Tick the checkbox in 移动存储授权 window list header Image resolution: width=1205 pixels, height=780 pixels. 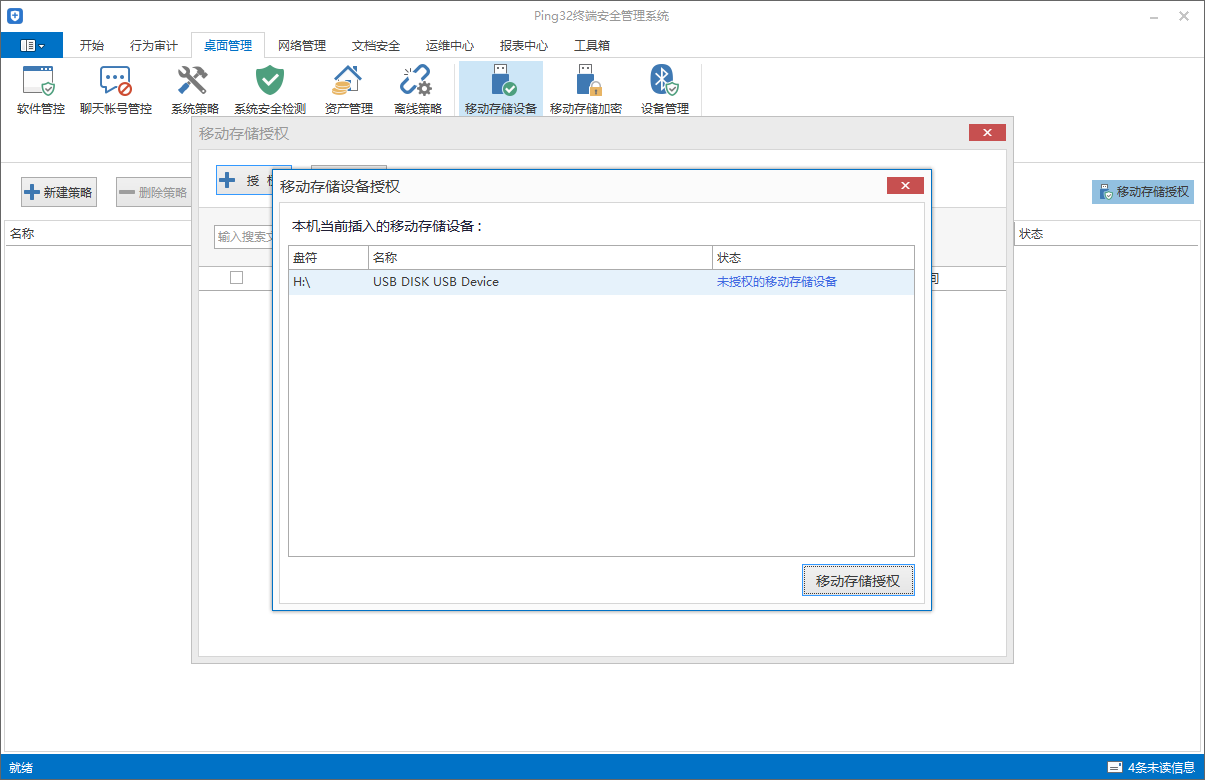click(x=236, y=278)
